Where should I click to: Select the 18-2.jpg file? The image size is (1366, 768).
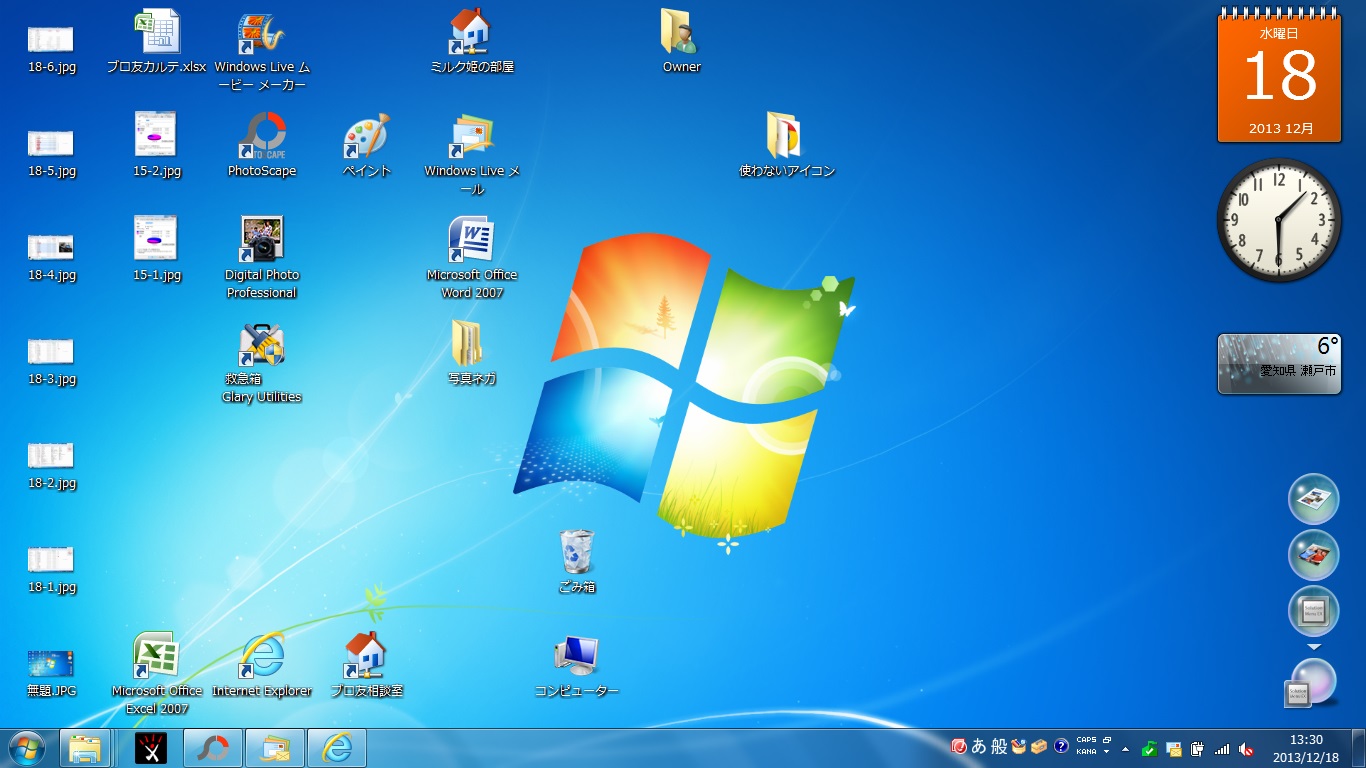(x=51, y=464)
